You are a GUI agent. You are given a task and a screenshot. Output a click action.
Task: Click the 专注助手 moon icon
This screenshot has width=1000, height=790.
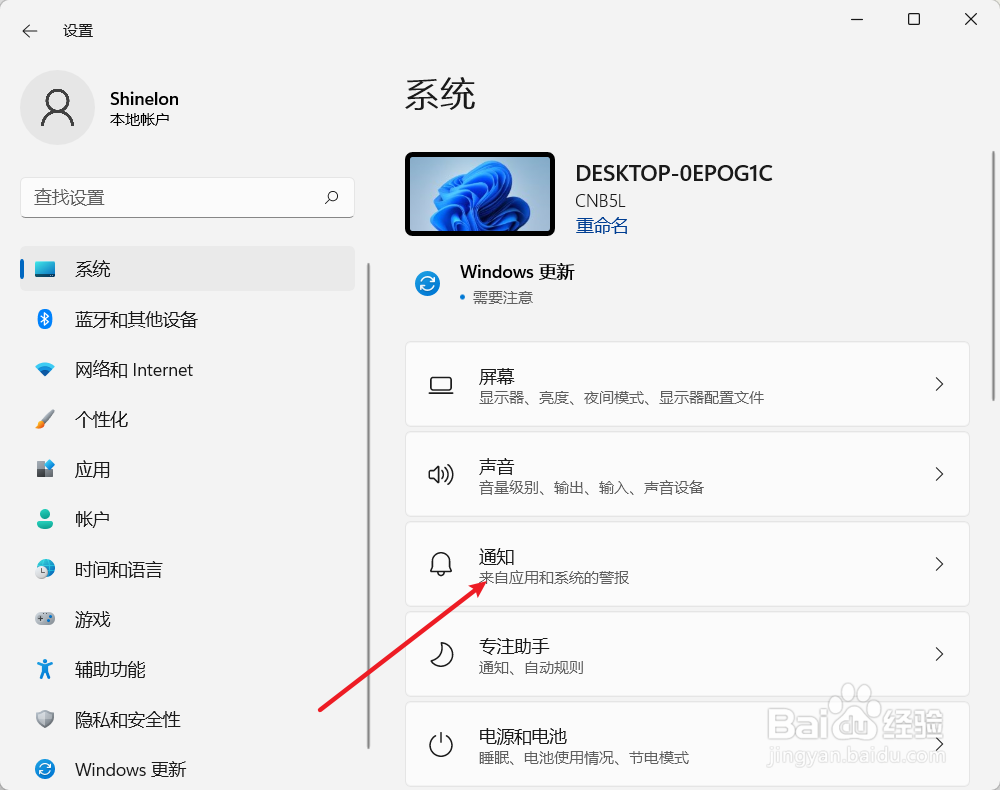[441, 654]
